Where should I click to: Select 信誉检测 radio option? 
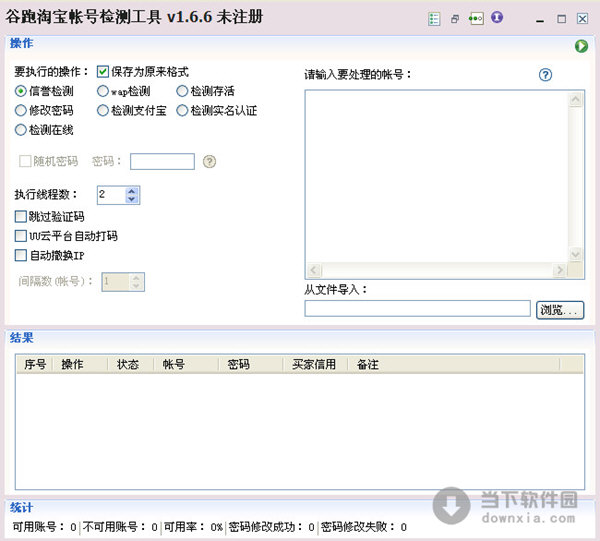20,91
